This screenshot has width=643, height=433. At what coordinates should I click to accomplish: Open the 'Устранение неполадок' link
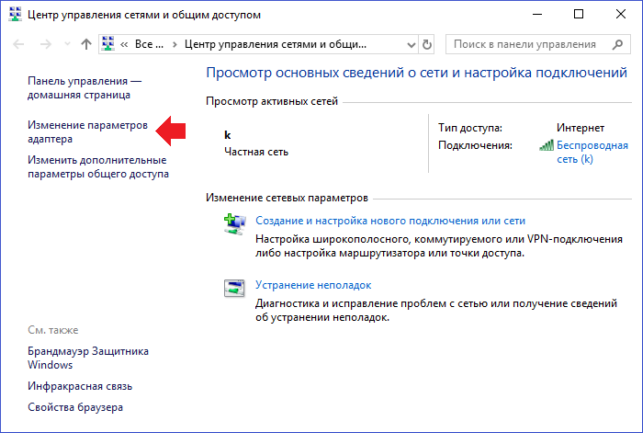313,285
